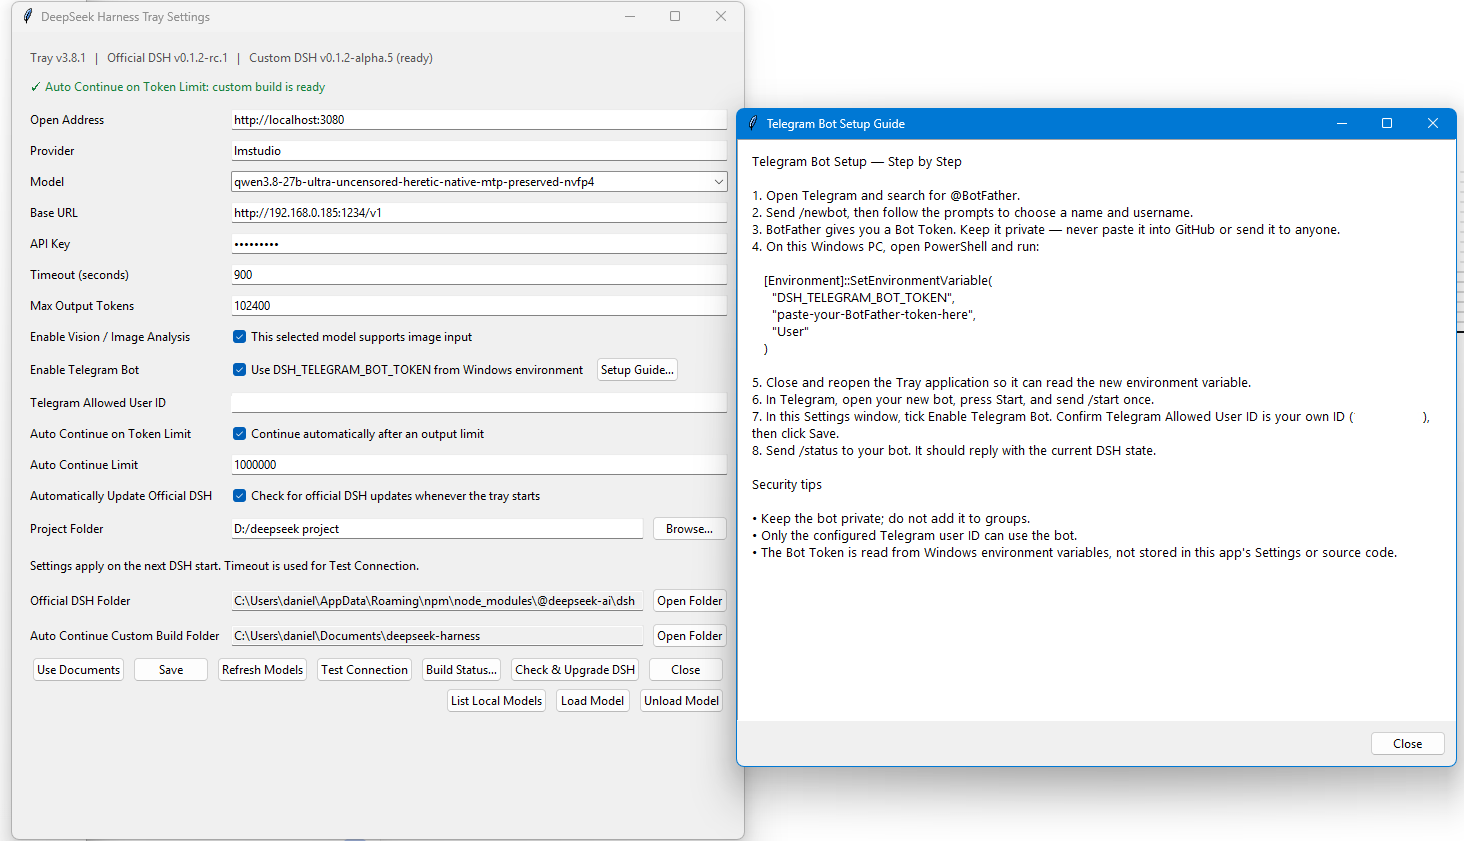Open Folder for Auto Continue Custom Build Folder

(x=689, y=636)
